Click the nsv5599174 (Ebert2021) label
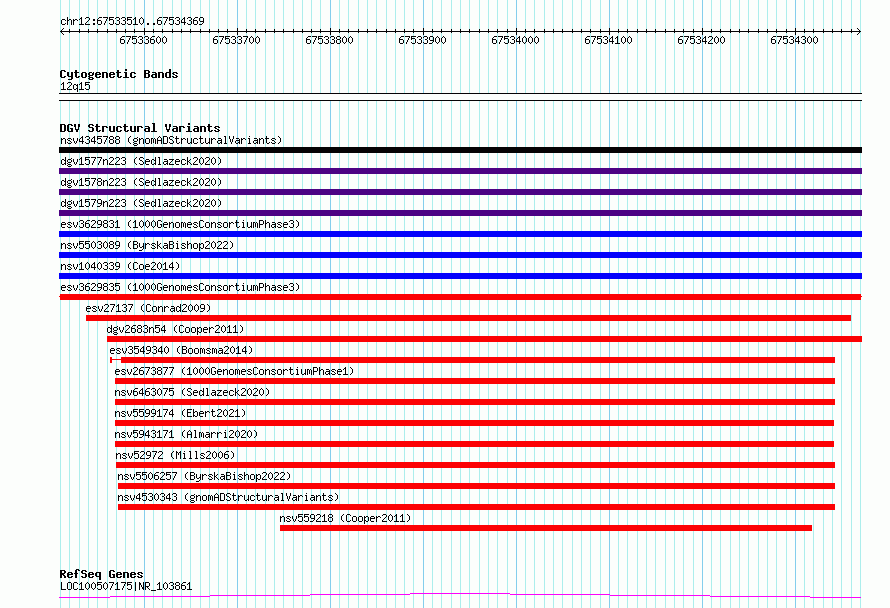890x608 pixels. pos(180,413)
